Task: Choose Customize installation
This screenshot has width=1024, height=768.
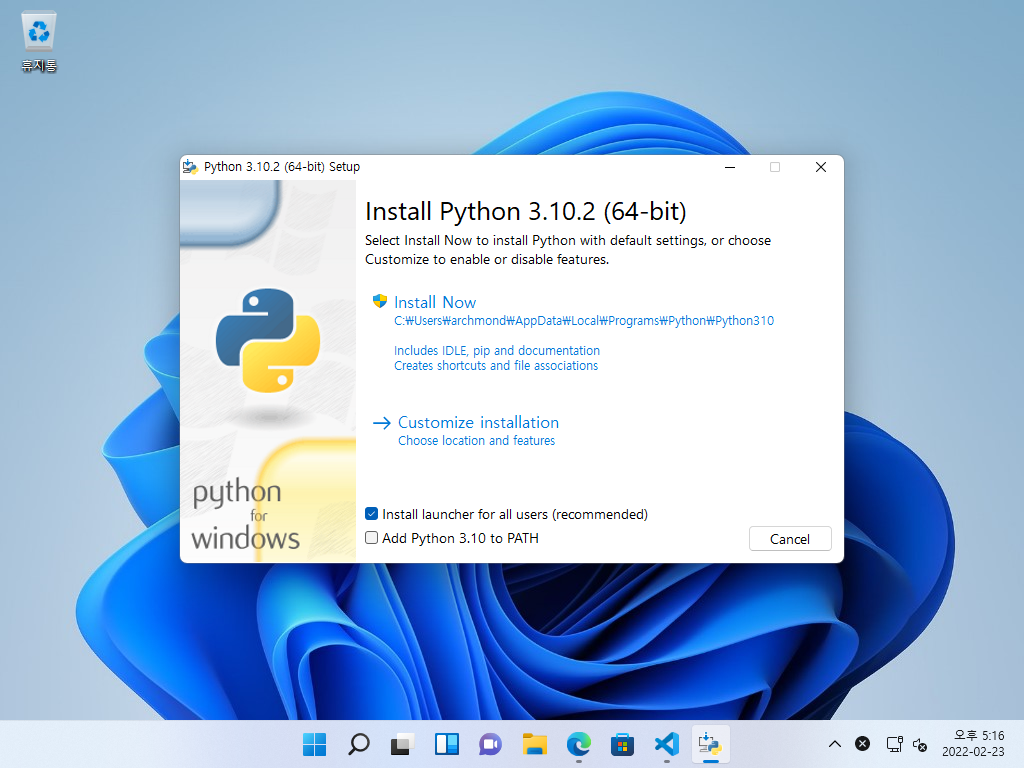Action: tap(478, 423)
